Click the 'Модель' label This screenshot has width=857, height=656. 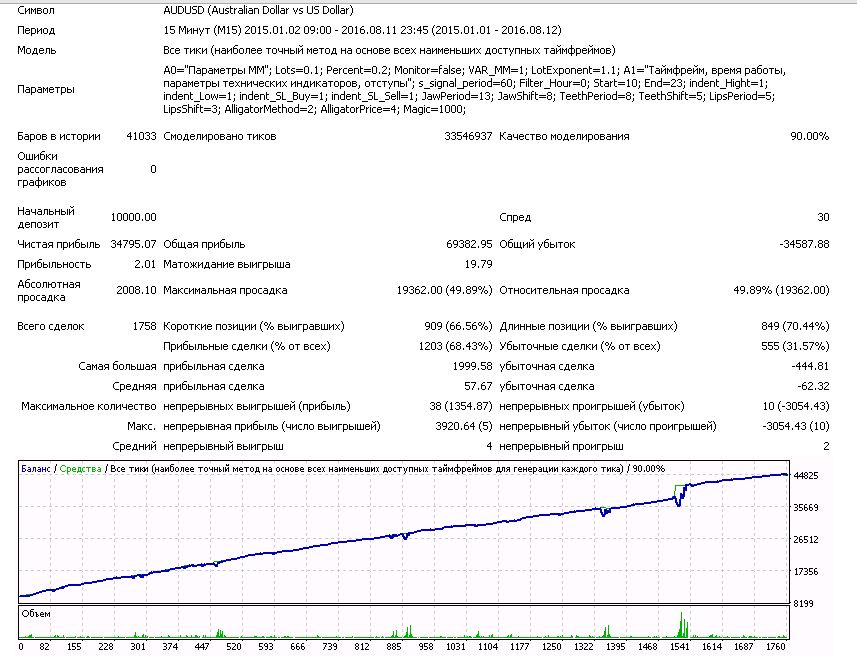tap(37, 50)
